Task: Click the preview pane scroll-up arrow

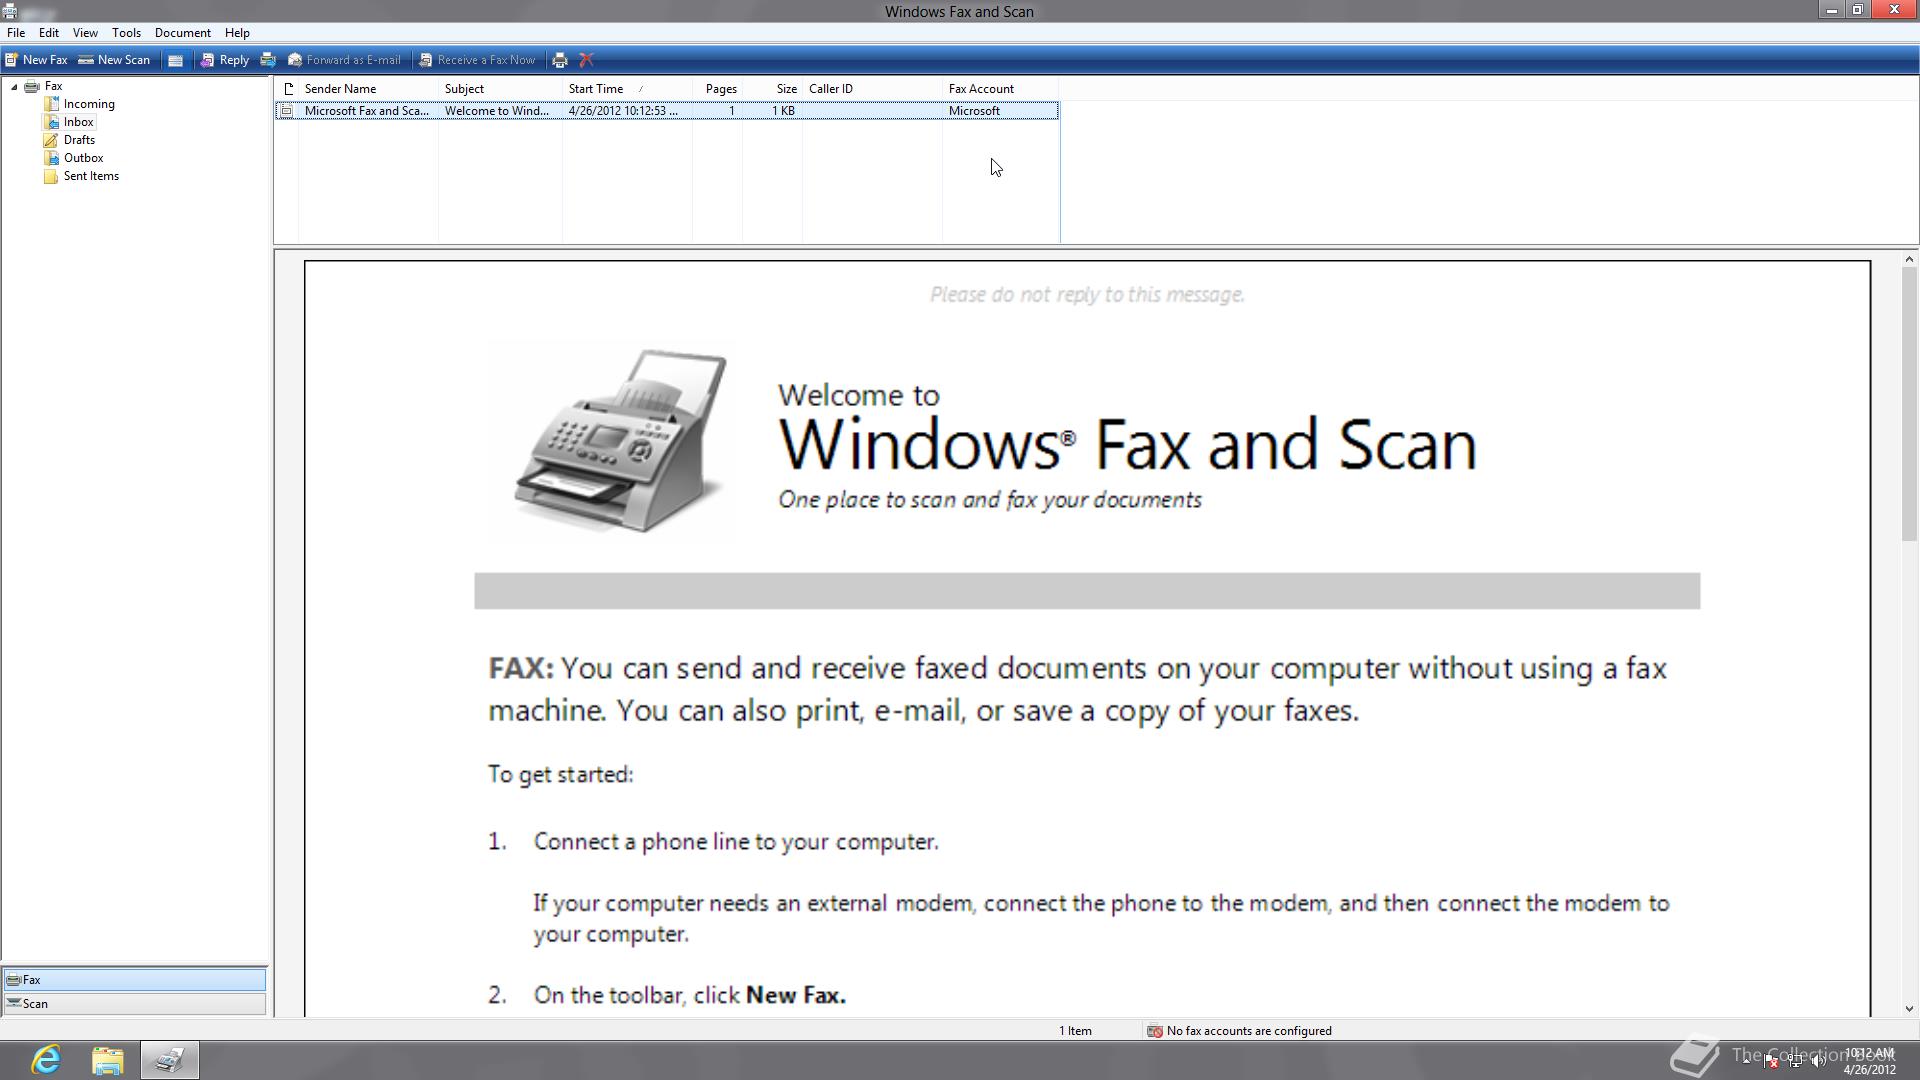Action: [1909, 259]
